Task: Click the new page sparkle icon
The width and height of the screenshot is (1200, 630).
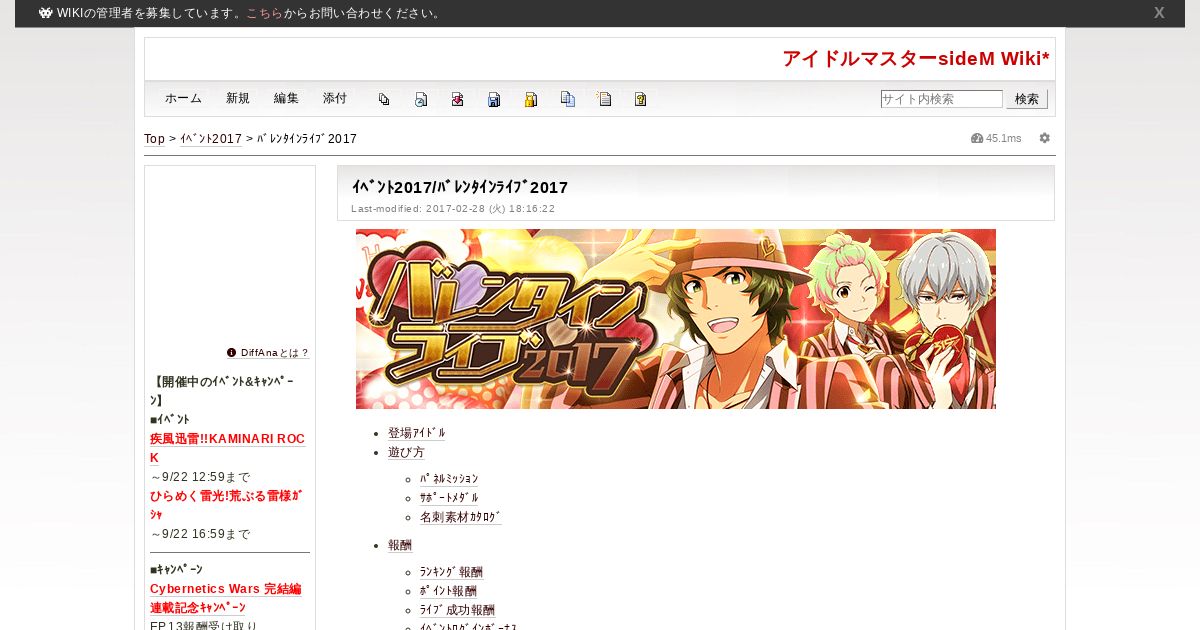Action: click(x=604, y=99)
